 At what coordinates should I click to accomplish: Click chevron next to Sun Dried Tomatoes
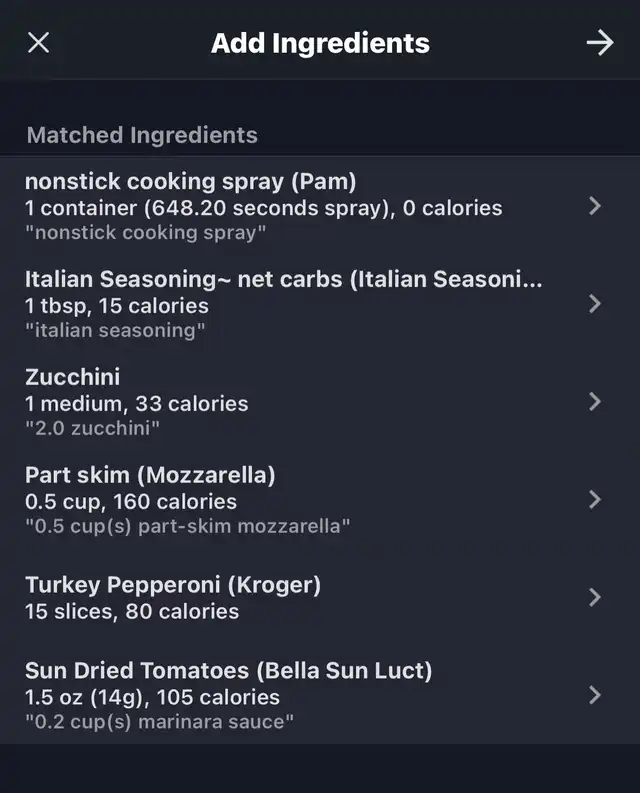pos(595,695)
